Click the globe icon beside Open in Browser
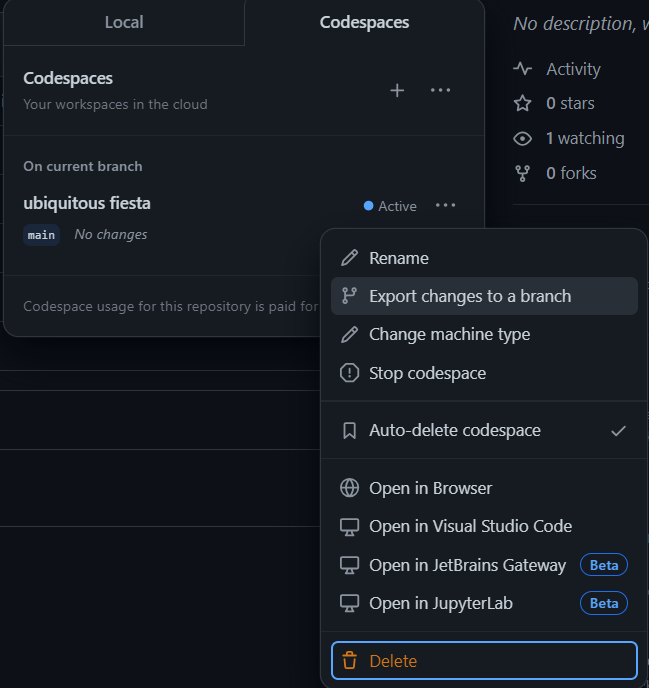649x688 pixels. point(349,488)
